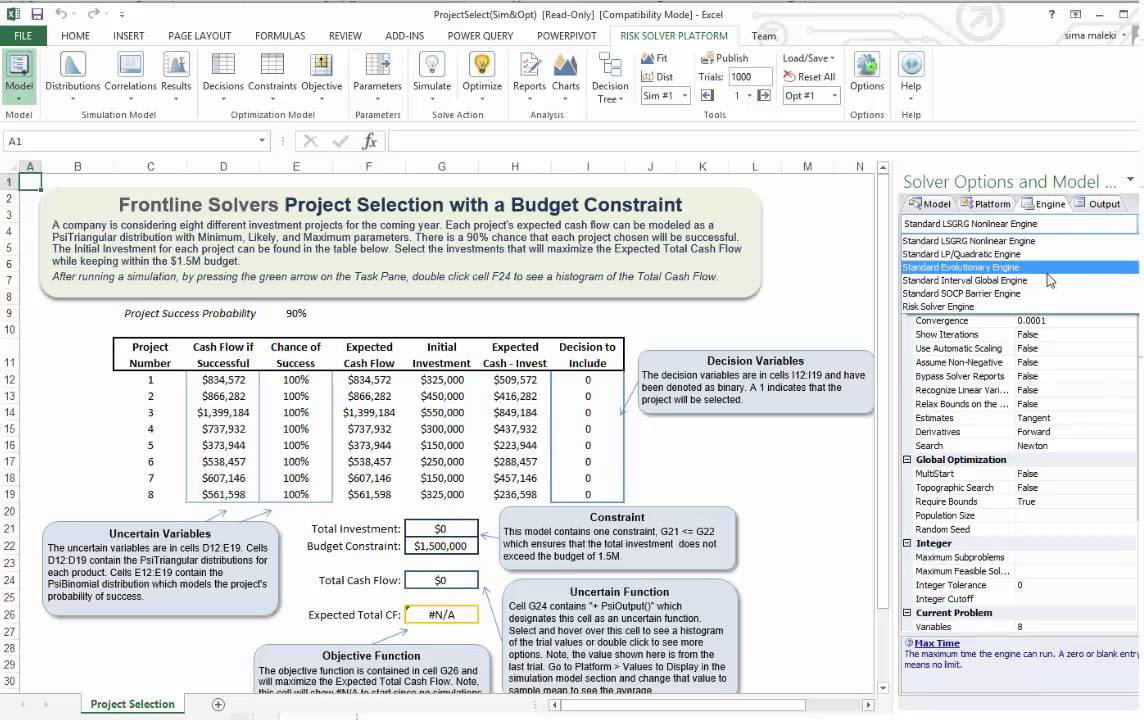Open the POWER QUERY ribbon tab
This screenshot has height=720, width=1144.
click(x=480, y=36)
